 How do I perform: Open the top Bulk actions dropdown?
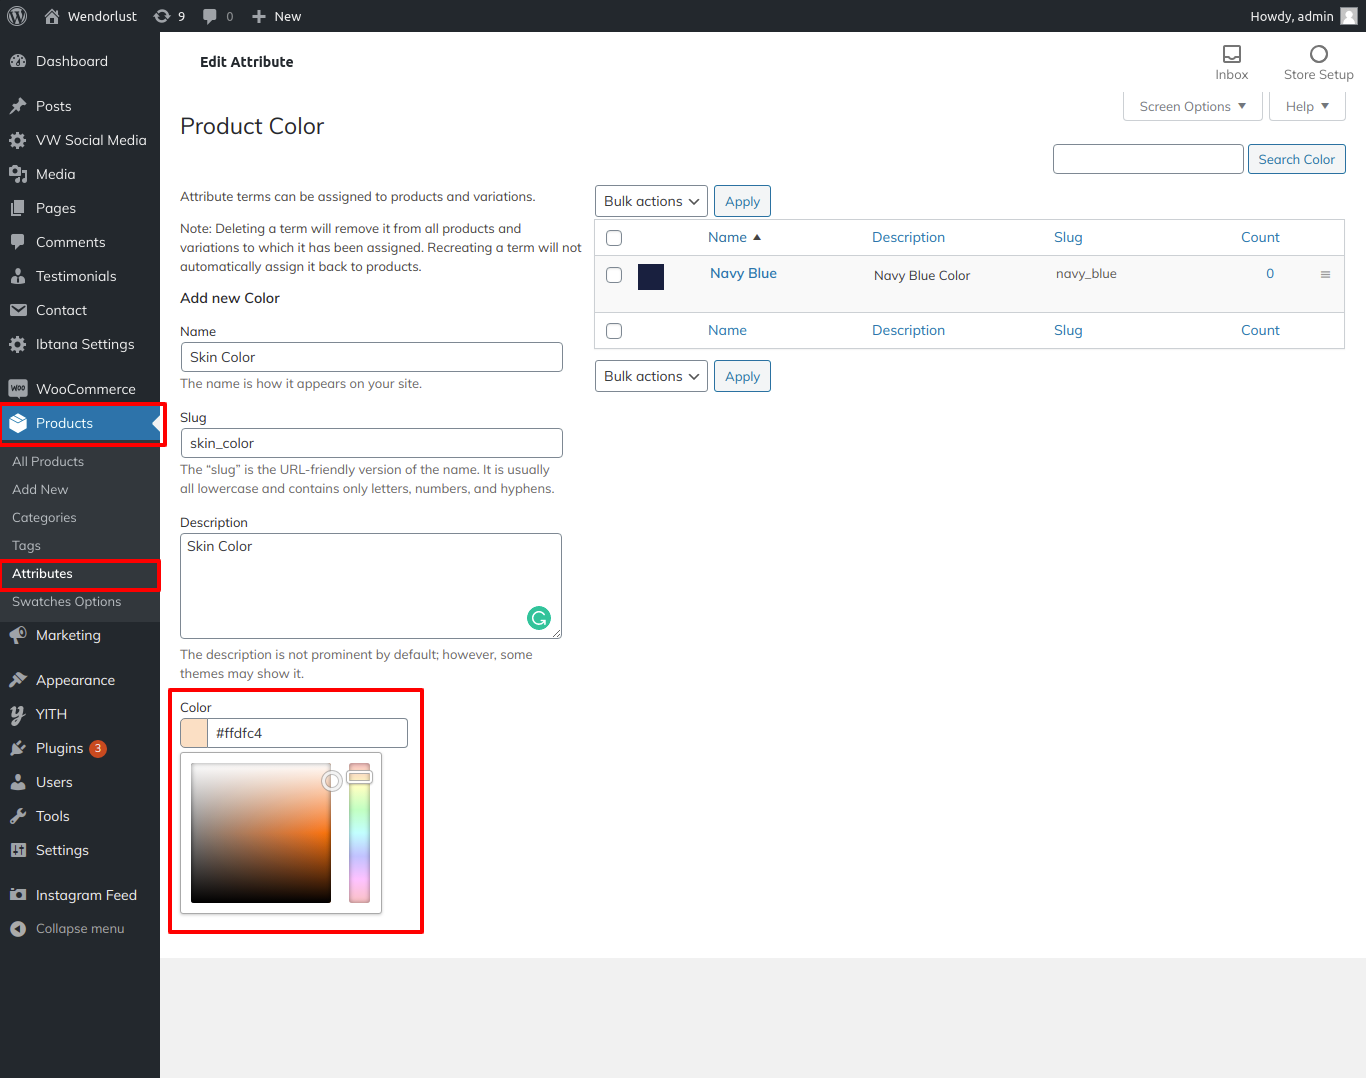tap(651, 201)
